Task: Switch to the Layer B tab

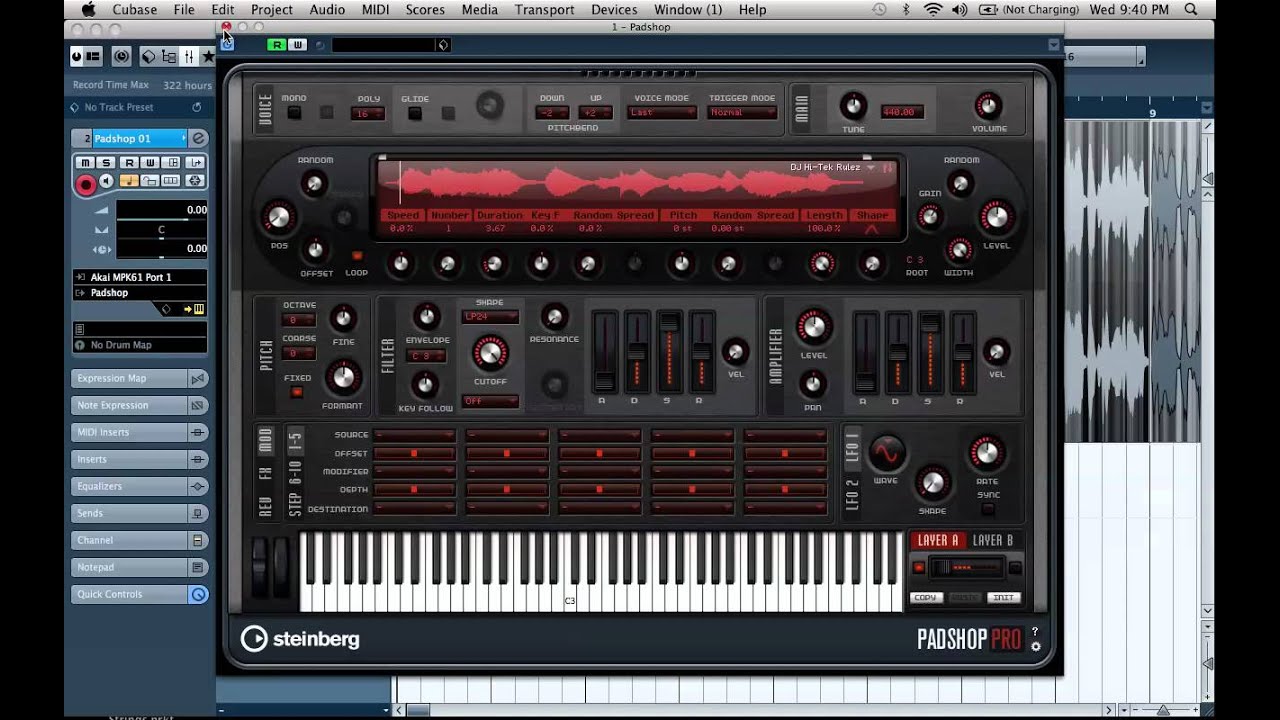Action: [993, 540]
